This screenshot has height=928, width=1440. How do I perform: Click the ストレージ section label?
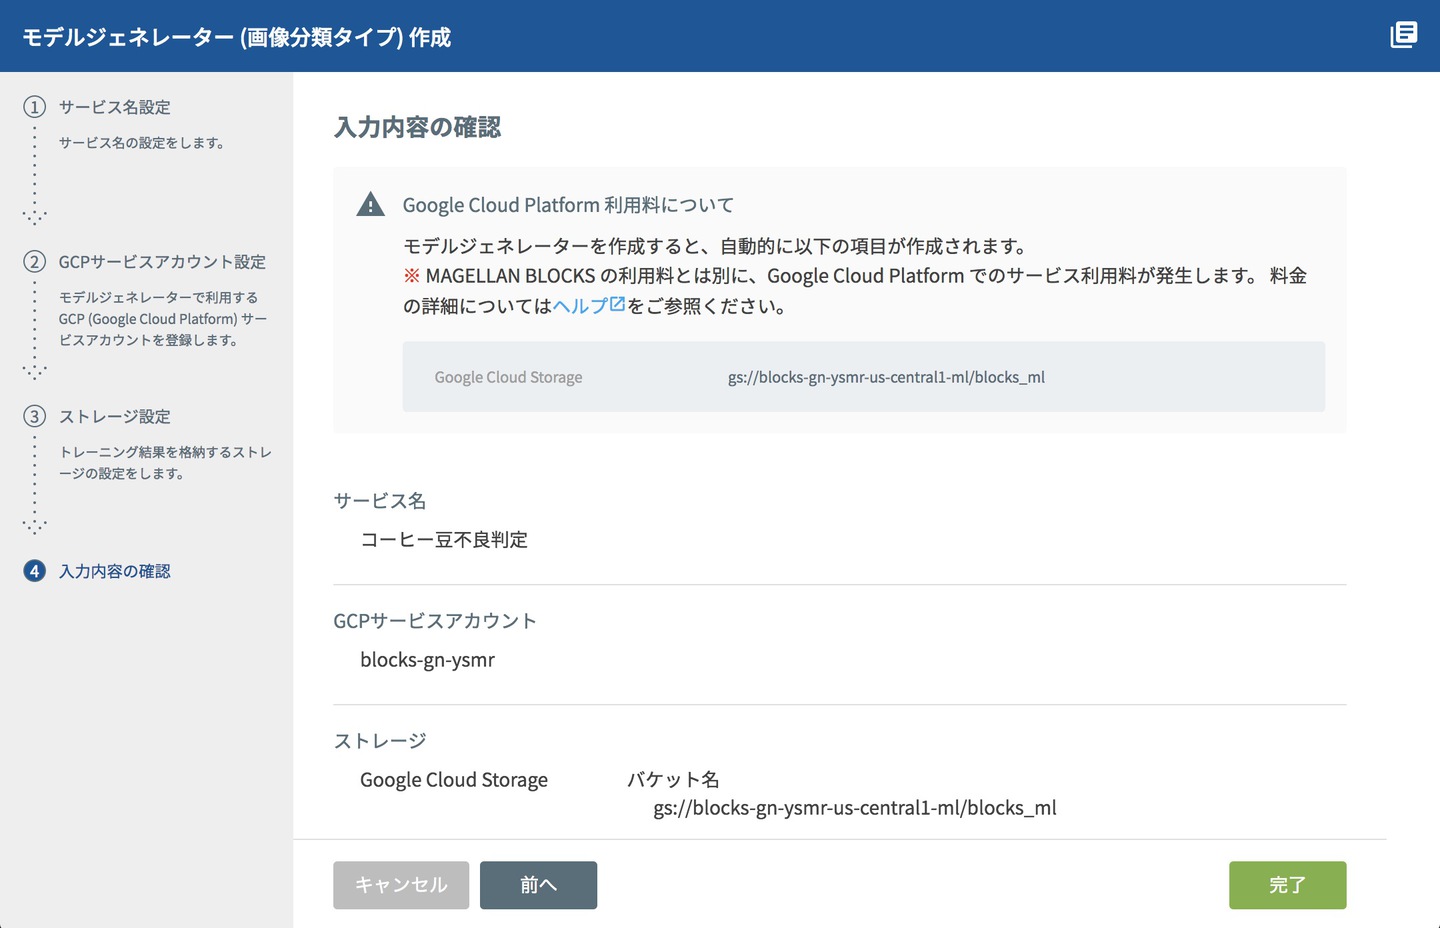(380, 741)
